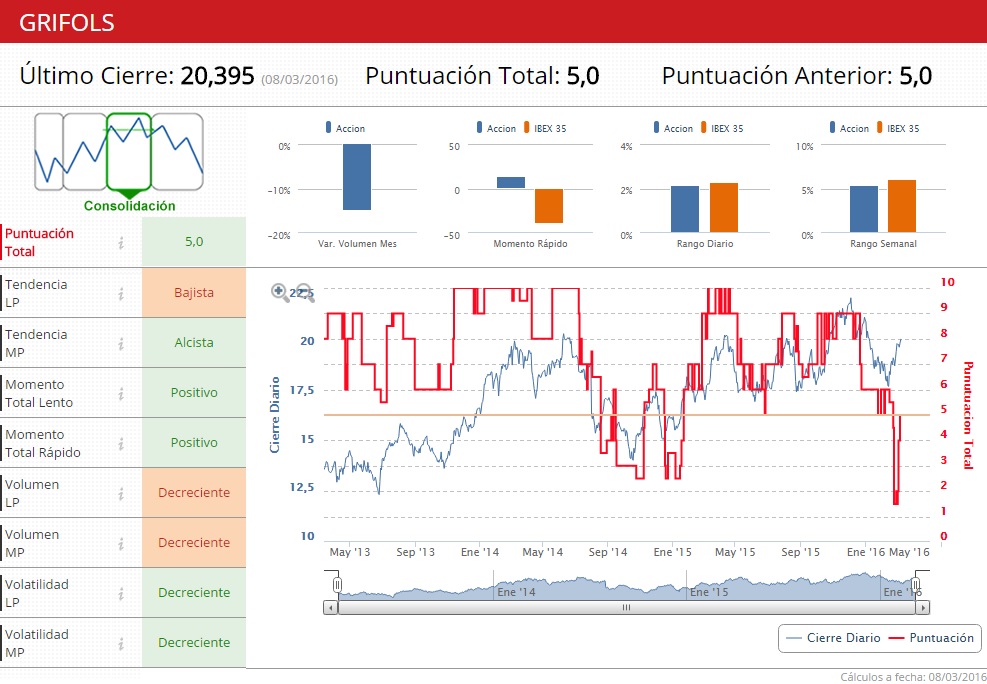Image resolution: width=987 pixels, height=684 pixels.
Task: Click Positivo value for Momento Total Lento
Action: 194,393
